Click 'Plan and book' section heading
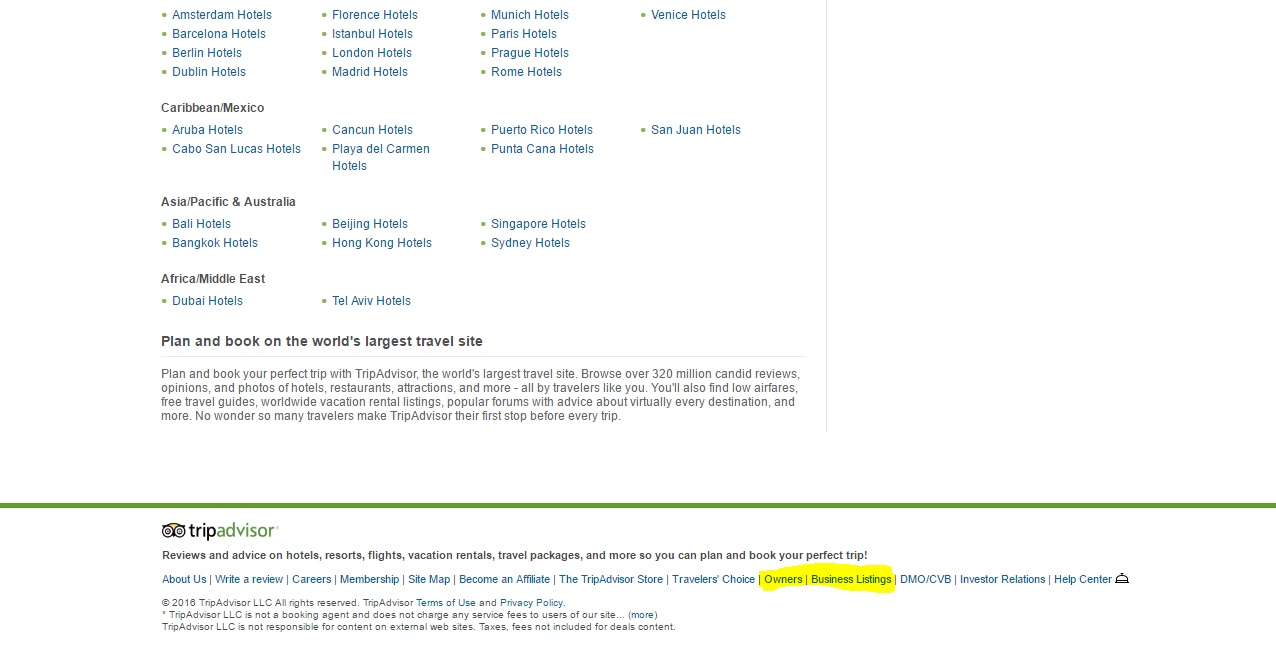Screen dimensions: 1276x657 pos(322,341)
